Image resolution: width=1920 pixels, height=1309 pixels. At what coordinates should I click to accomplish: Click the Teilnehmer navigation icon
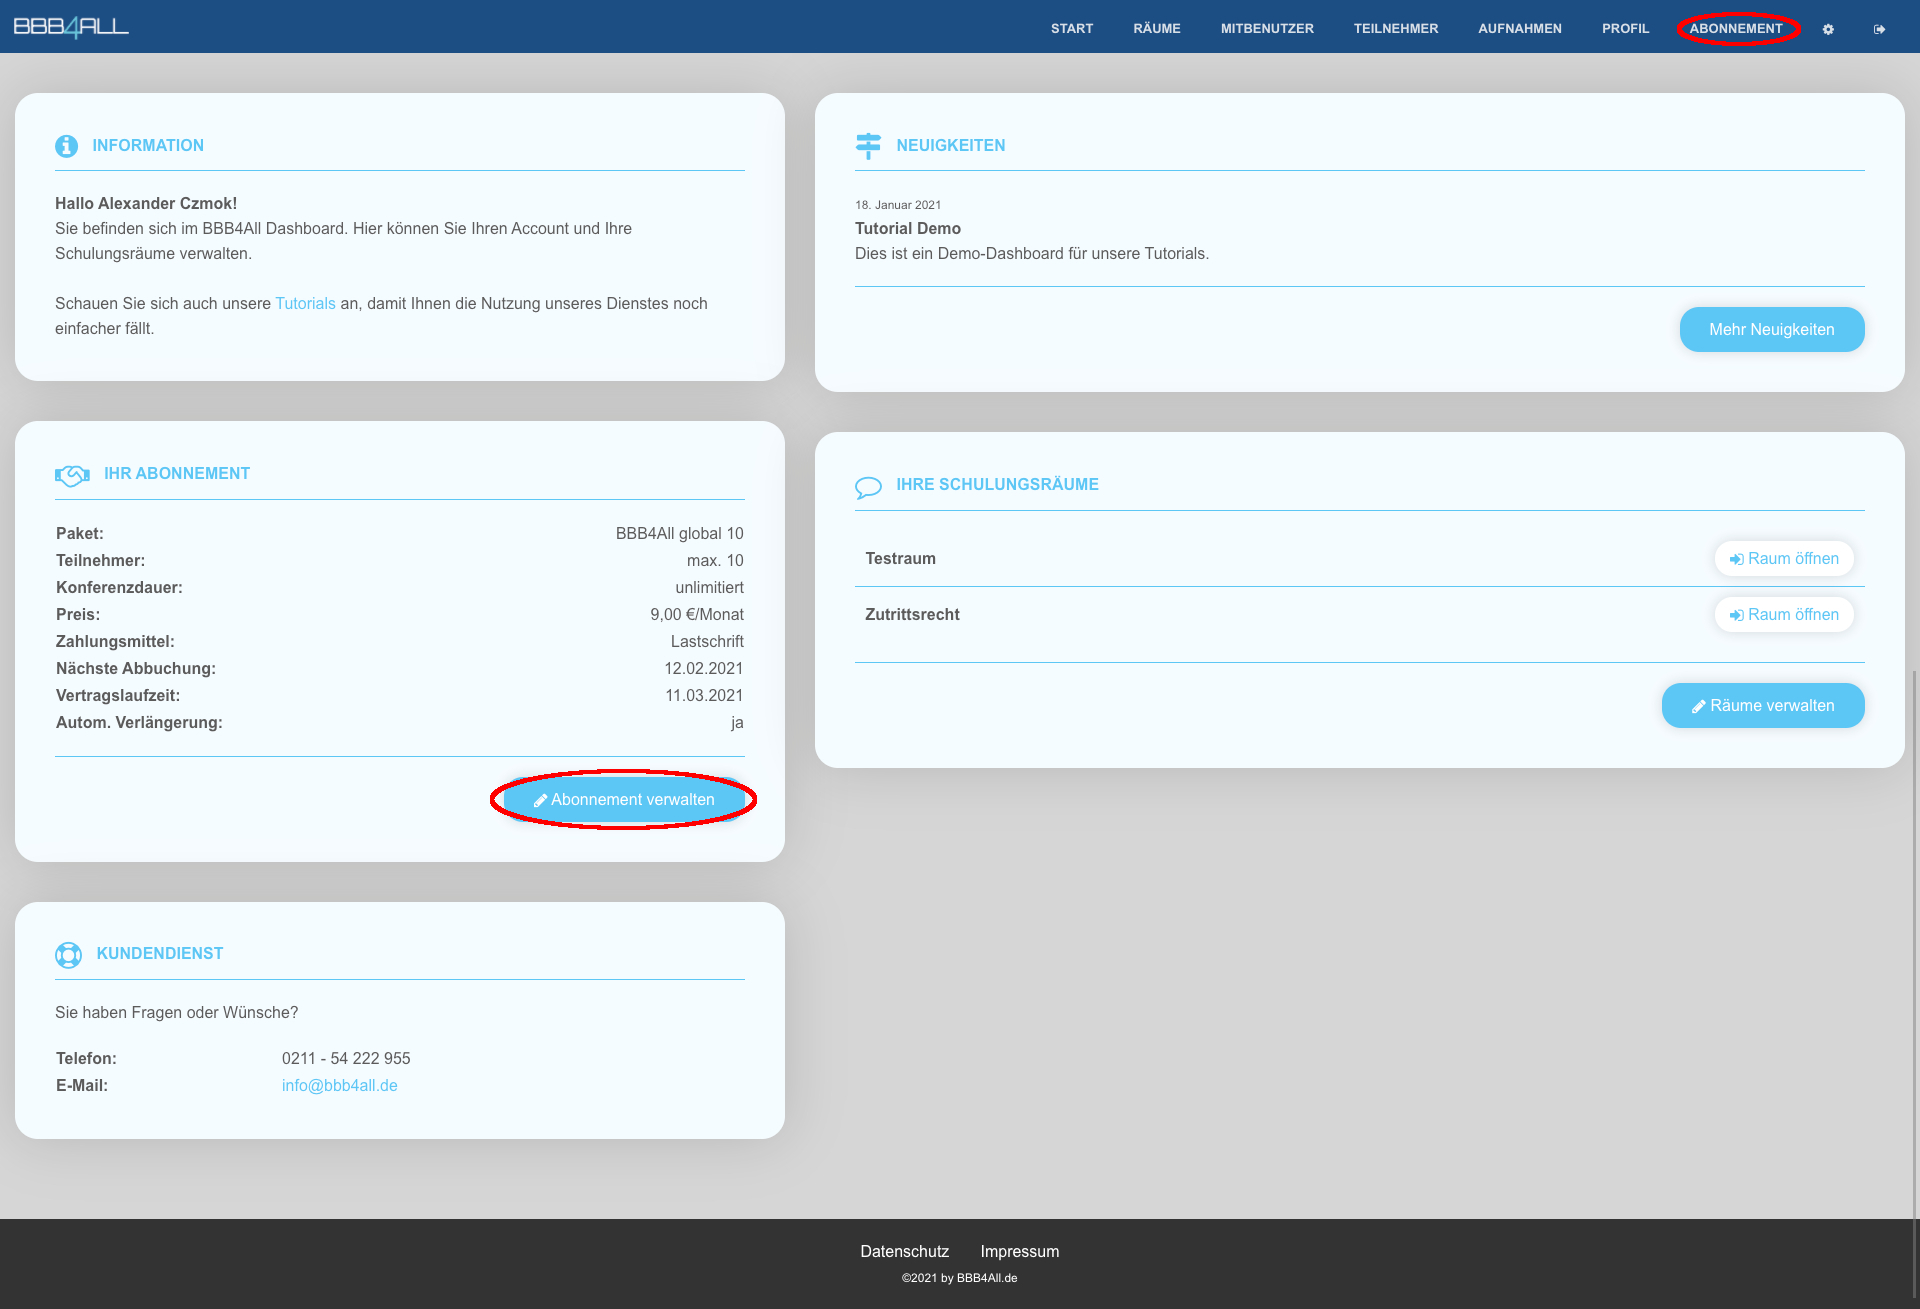tap(1395, 28)
